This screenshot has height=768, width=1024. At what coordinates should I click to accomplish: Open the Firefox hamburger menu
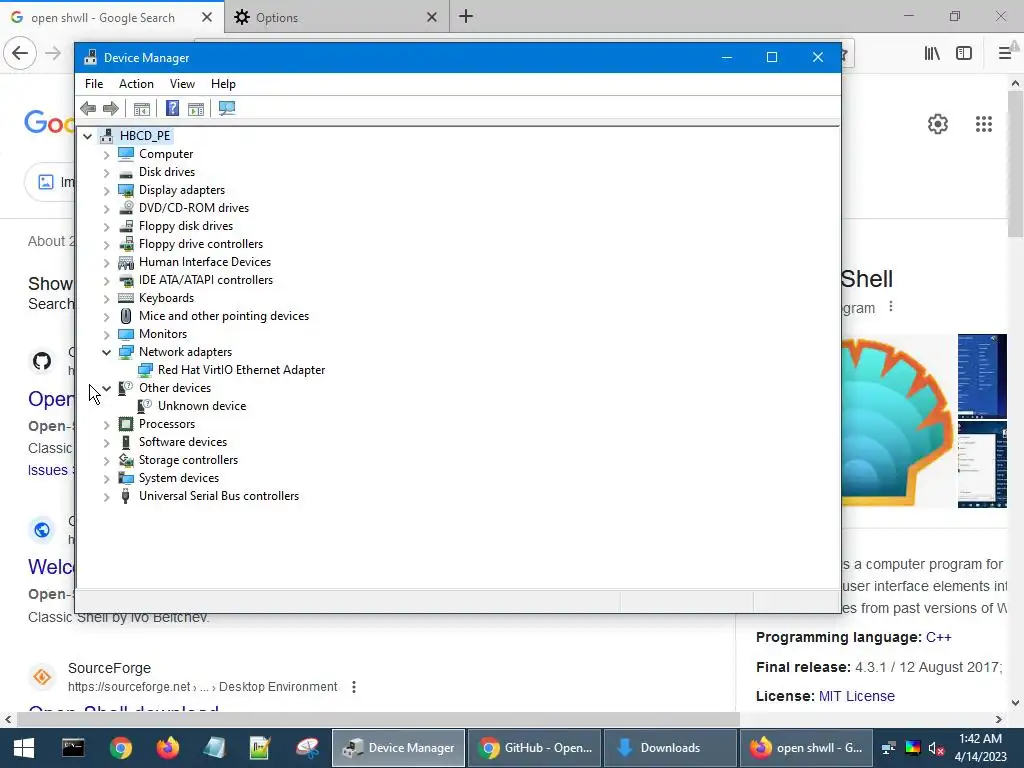tap(1005, 54)
